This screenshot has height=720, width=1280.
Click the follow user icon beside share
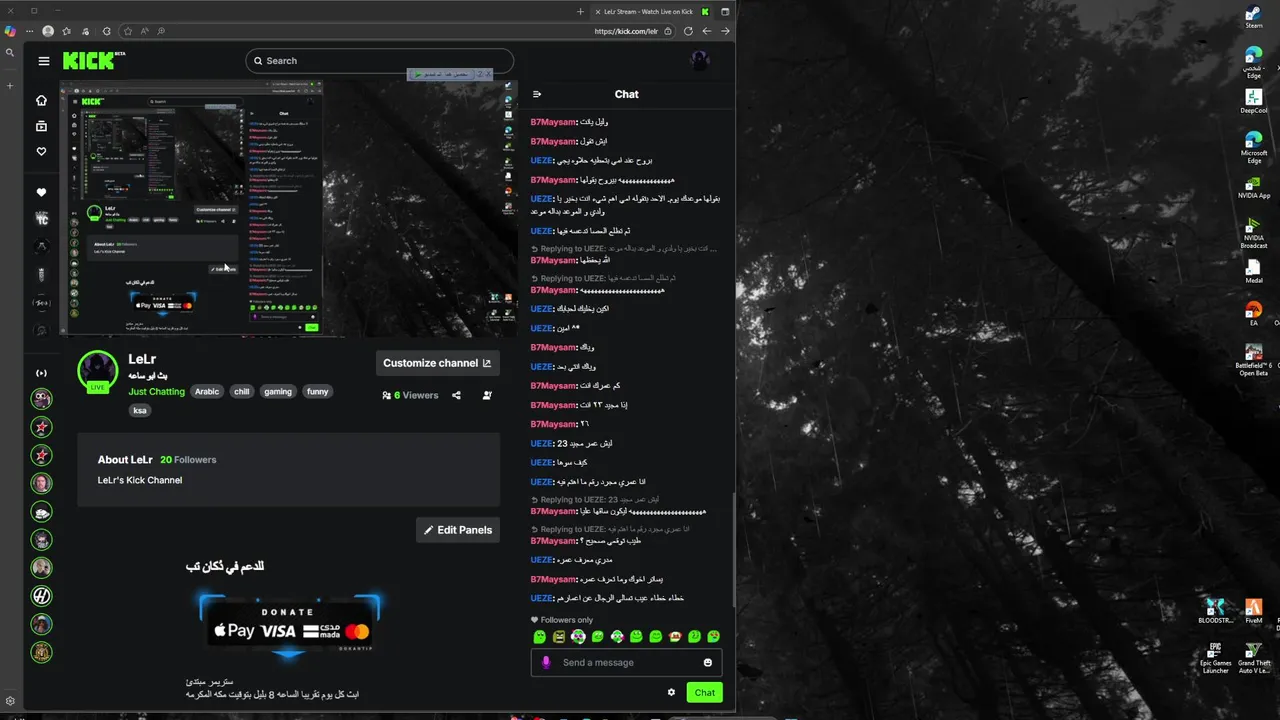[487, 395]
